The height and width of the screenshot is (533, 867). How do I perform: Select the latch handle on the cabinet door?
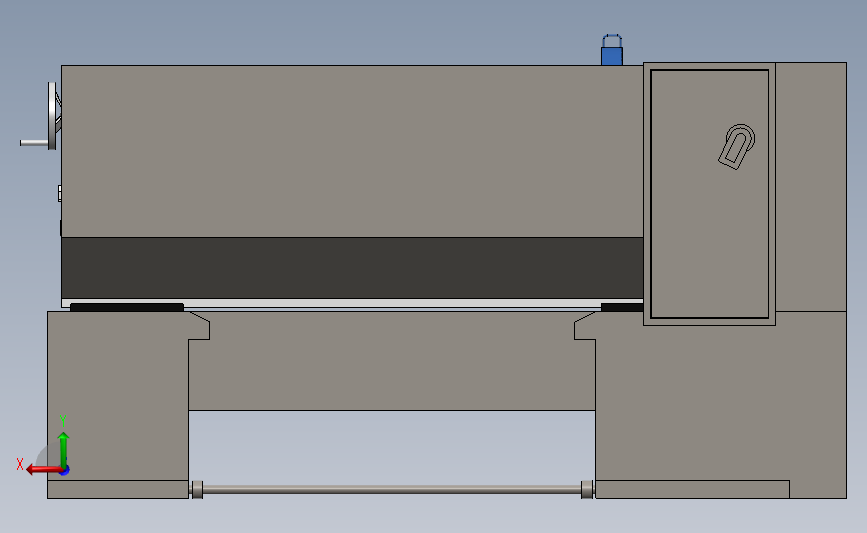[x=737, y=147]
